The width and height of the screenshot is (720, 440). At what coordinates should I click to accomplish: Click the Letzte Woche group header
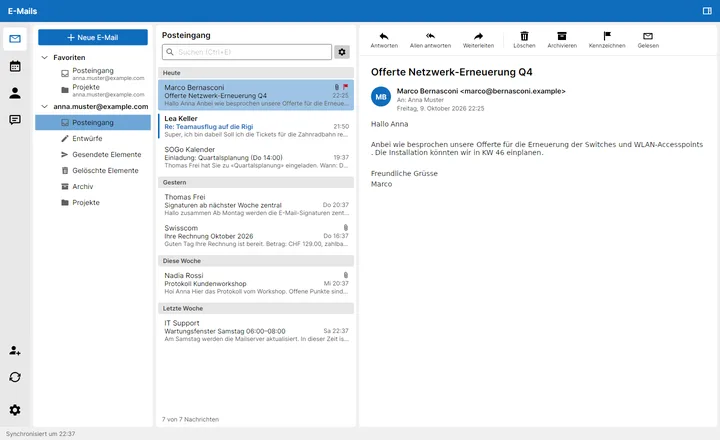tap(256, 308)
